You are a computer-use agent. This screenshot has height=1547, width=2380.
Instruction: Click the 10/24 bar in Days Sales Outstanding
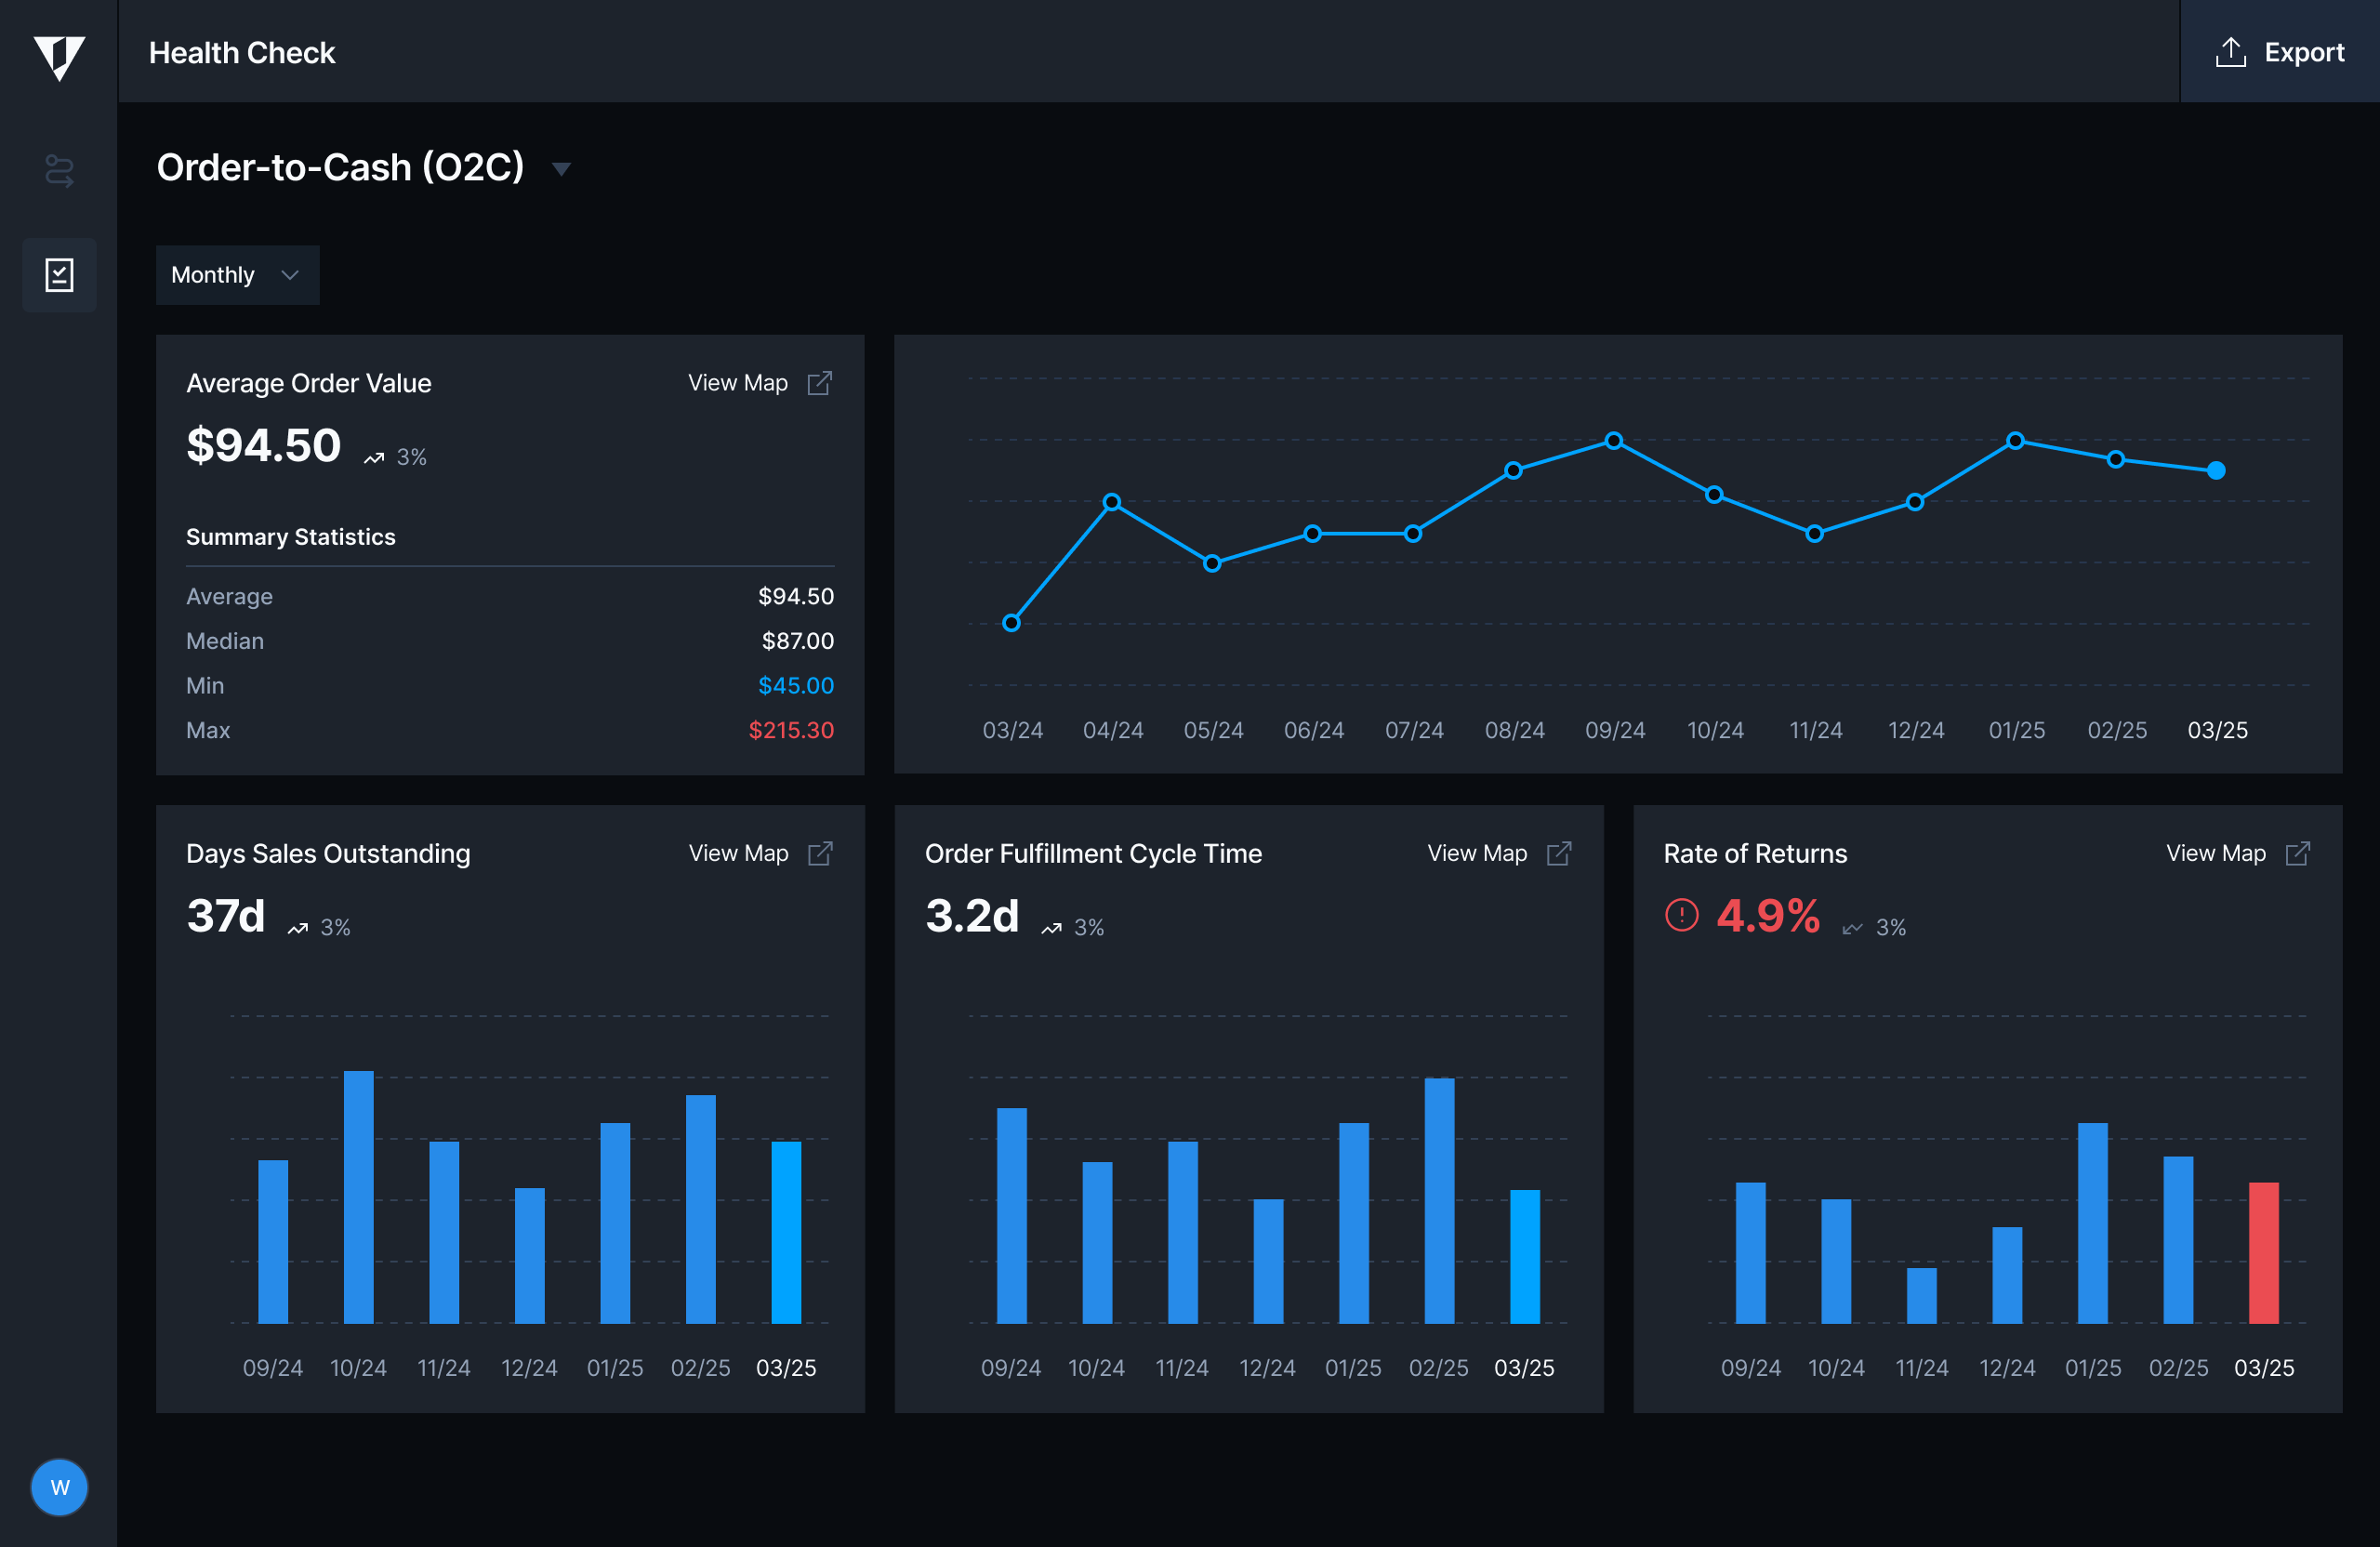coord(358,1196)
